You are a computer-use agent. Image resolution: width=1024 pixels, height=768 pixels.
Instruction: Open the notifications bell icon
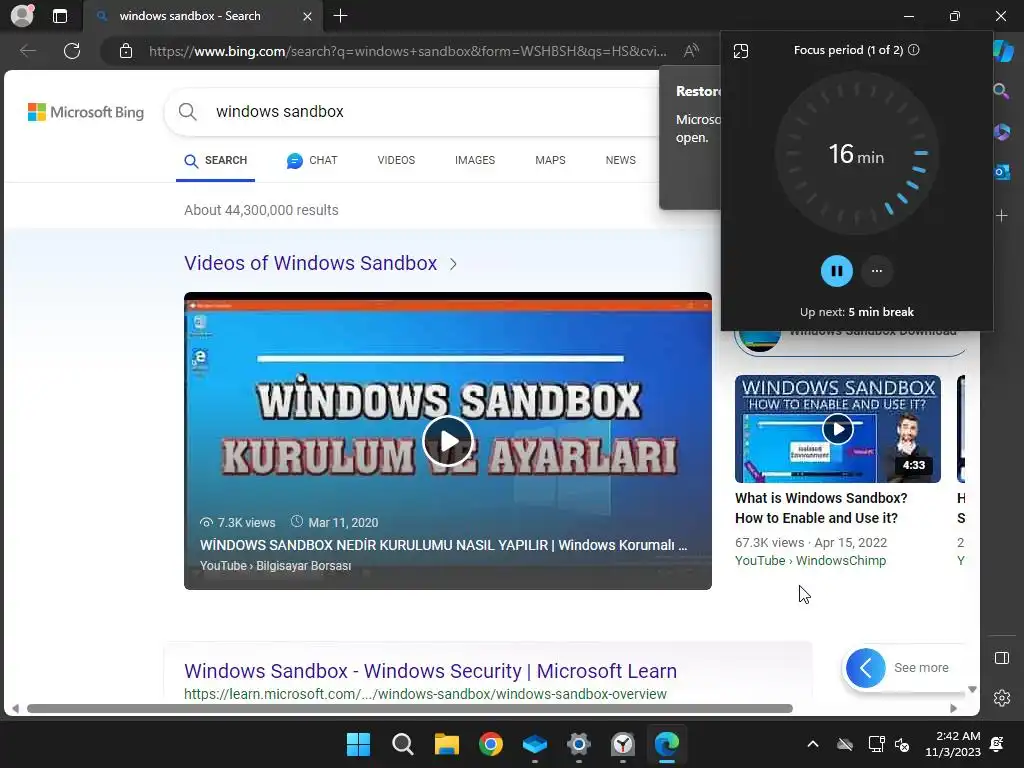[x=997, y=744]
